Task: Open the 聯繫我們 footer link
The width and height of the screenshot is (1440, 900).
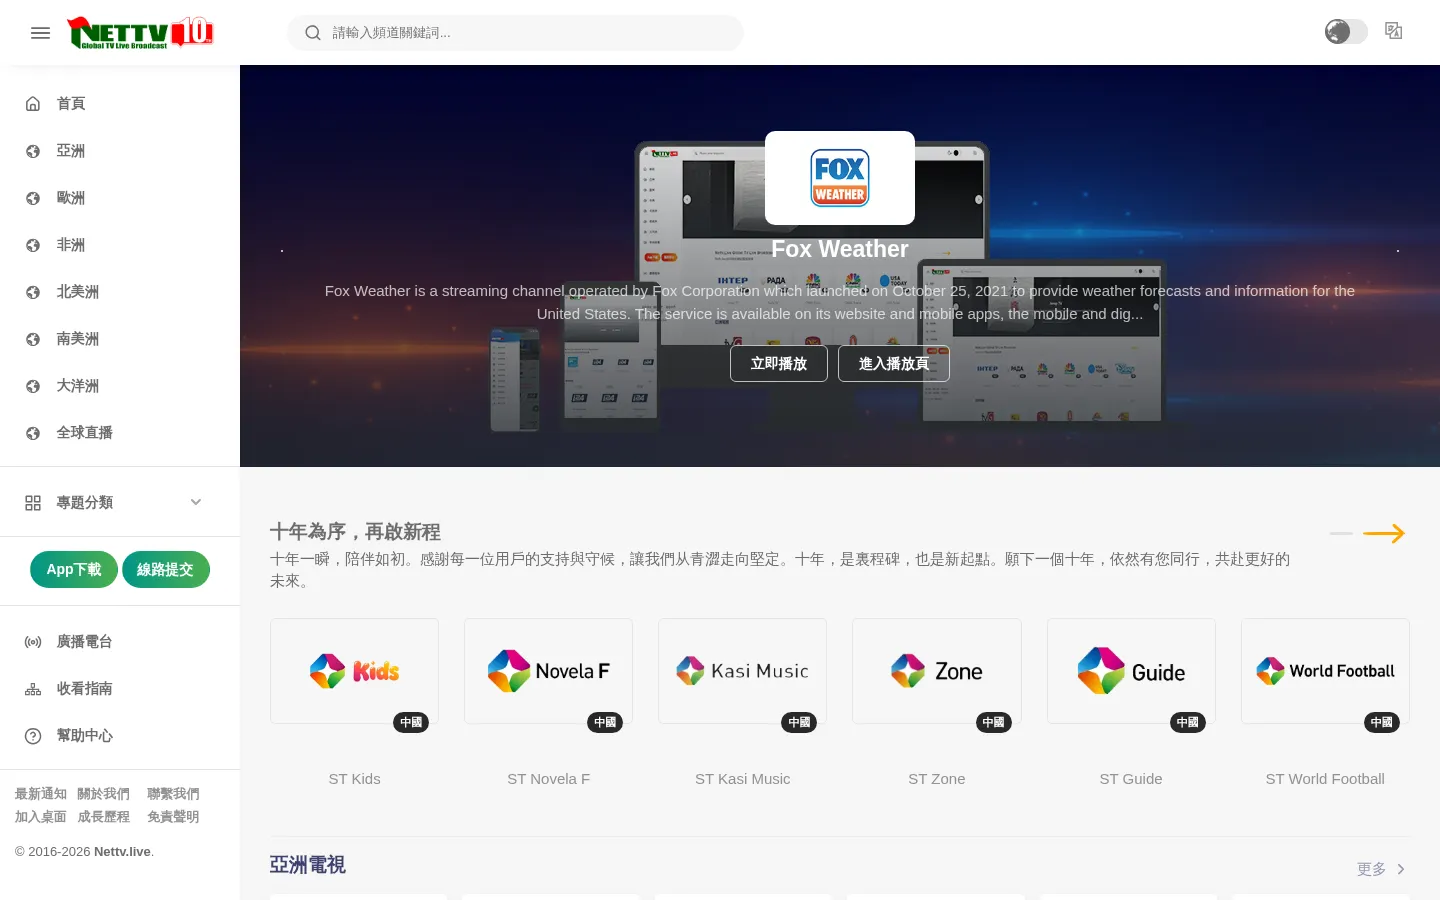Action: (173, 794)
